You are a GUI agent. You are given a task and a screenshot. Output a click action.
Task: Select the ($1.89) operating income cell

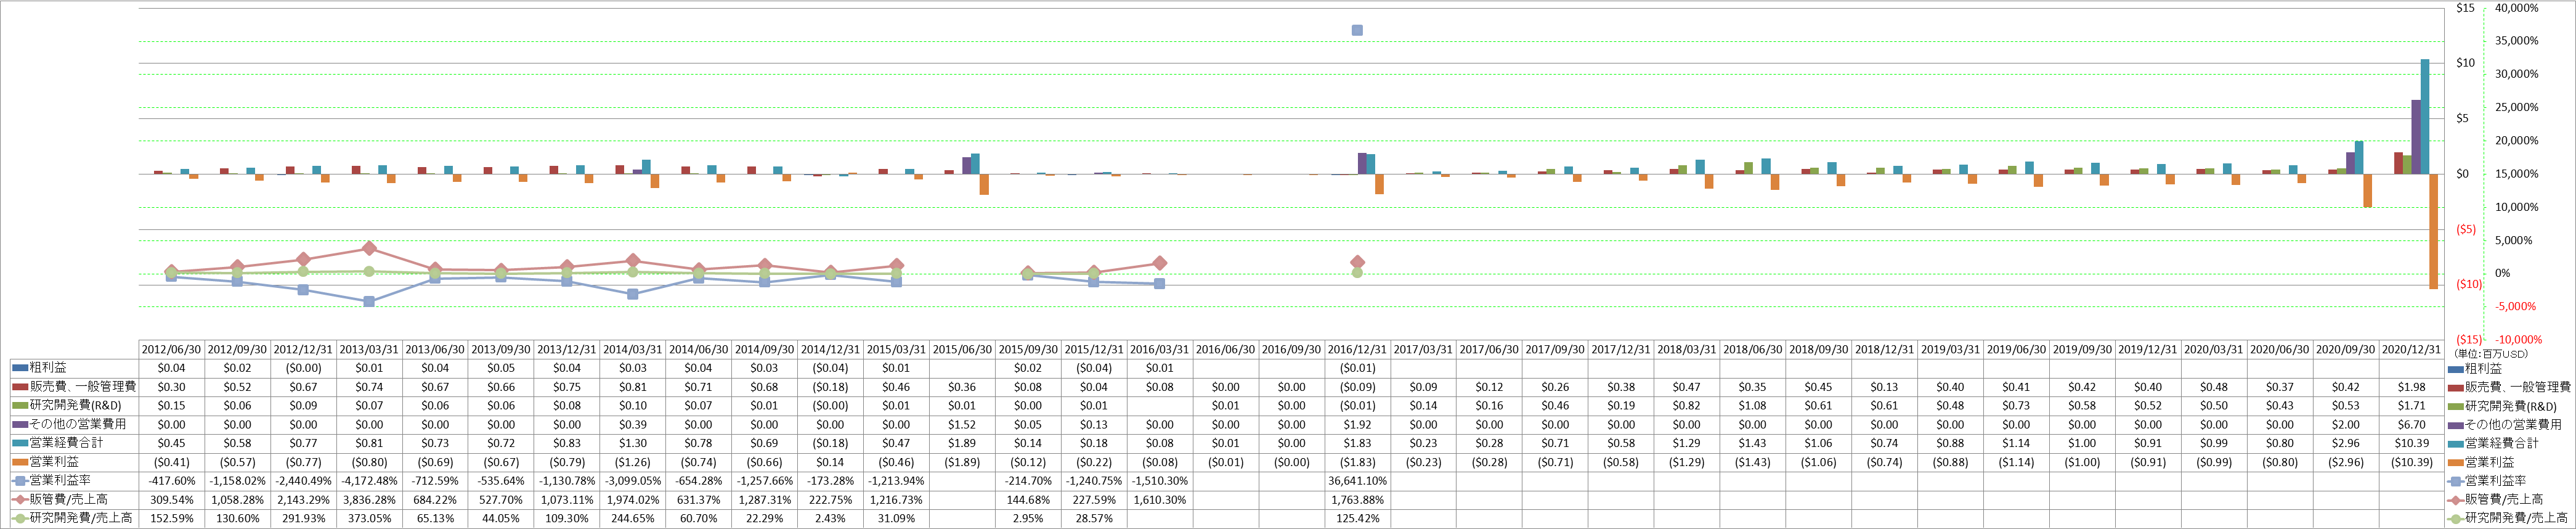coord(962,462)
